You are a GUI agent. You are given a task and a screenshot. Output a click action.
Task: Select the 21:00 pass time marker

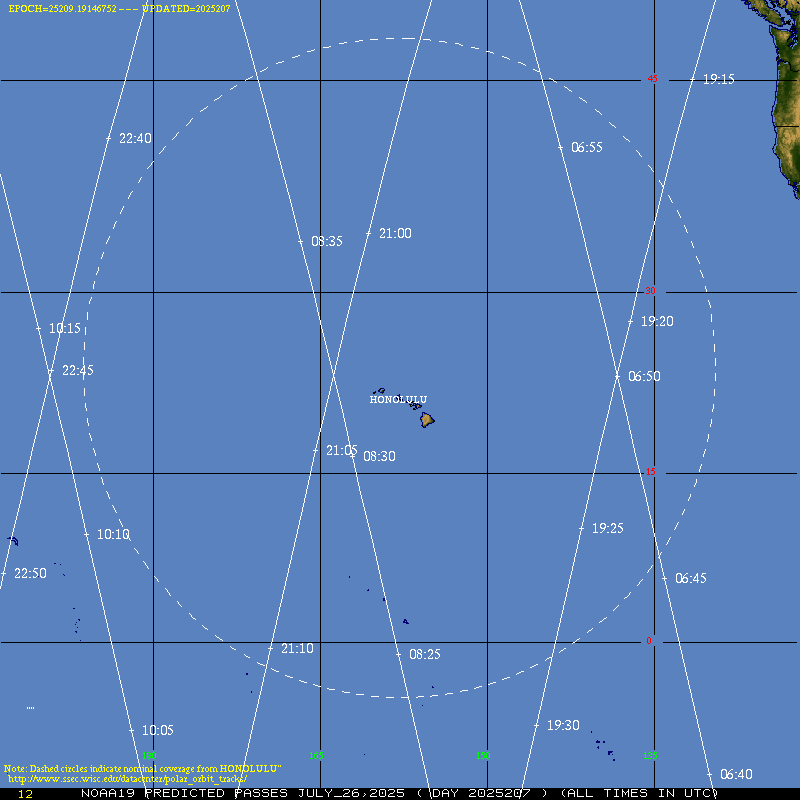pyautogui.click(x=394, y=233)
